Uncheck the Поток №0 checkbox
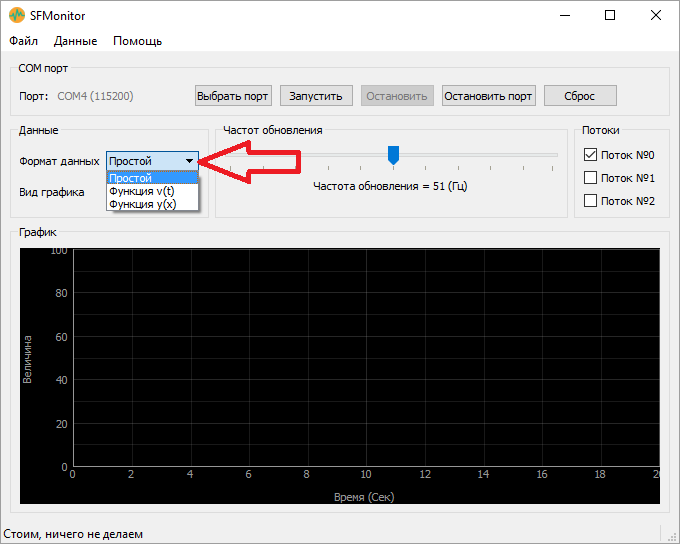 [590, 155]
